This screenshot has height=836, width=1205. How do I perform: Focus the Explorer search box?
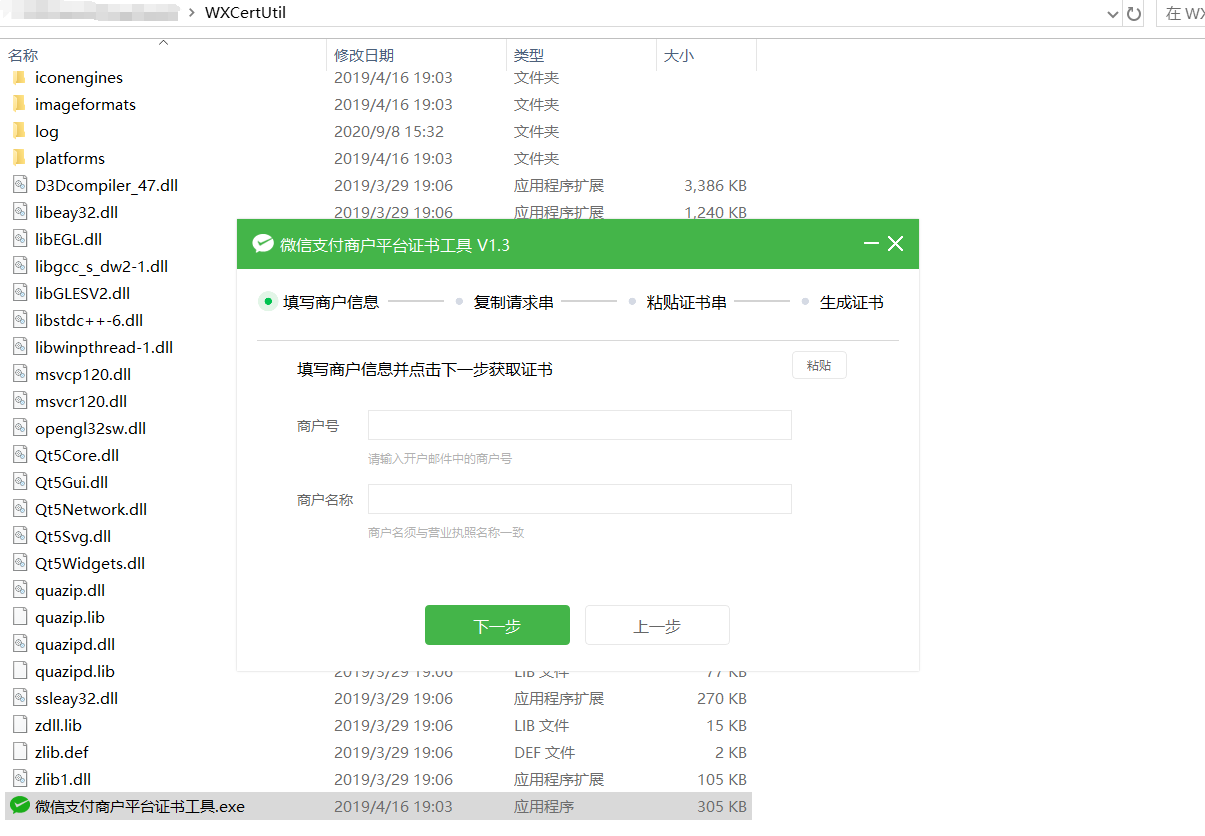click(1180, 14)
